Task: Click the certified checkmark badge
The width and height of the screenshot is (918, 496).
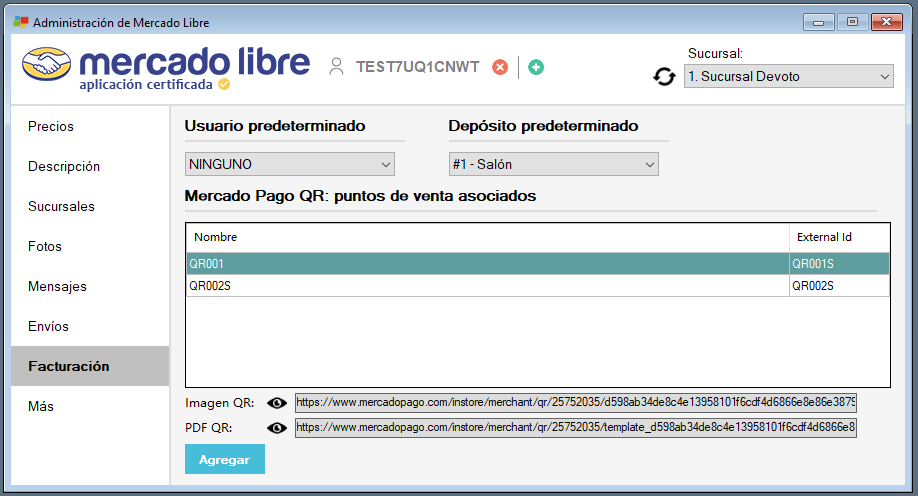Action: pos(224,84)
